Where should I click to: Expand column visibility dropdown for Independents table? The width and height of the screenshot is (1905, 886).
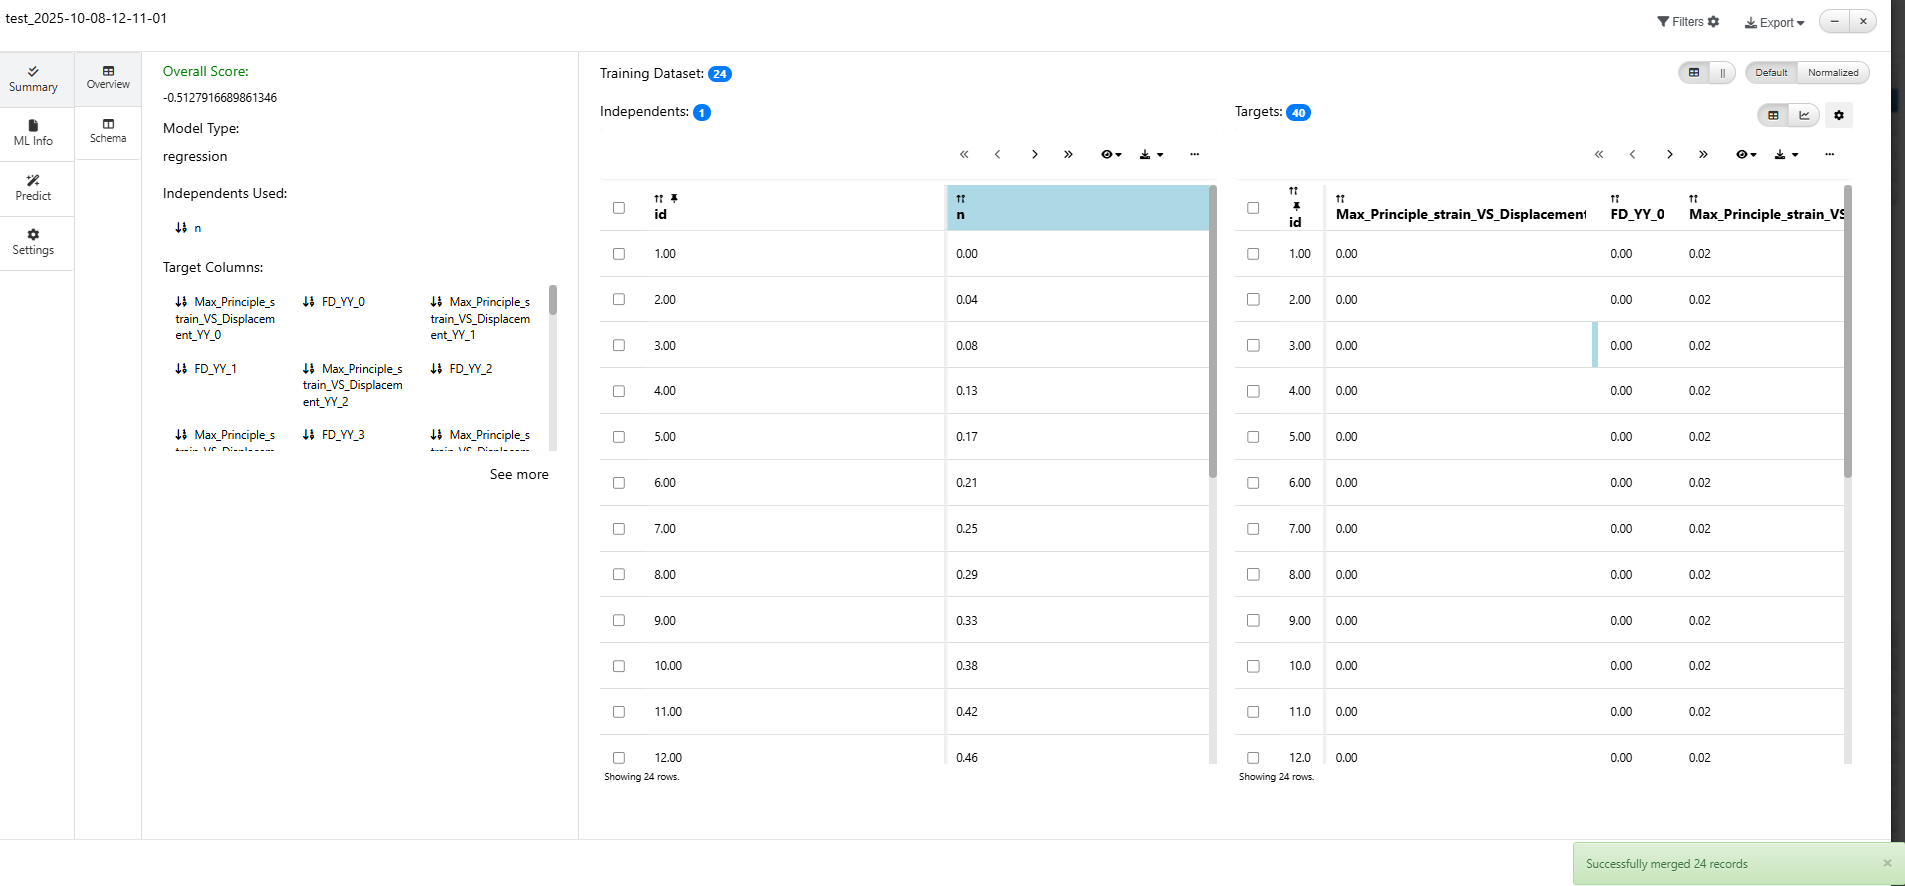tap(1110, 155)
